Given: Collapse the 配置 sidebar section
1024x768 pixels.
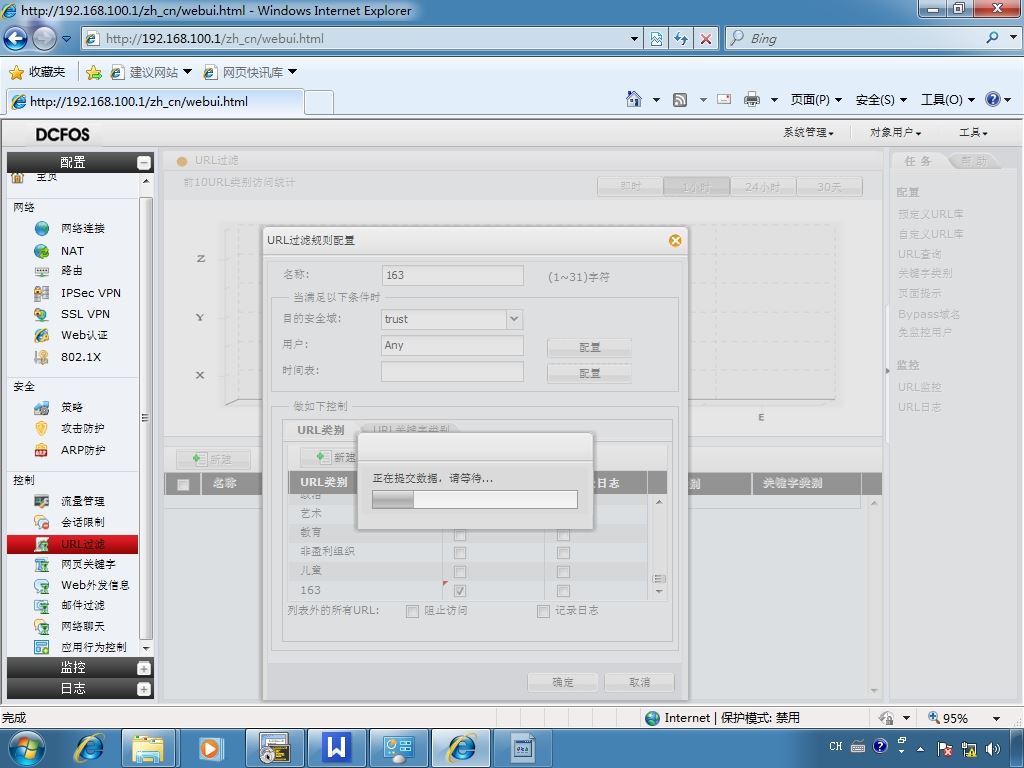Looking at the screenshot, I should pyautogui.click(x=144, y=163).
